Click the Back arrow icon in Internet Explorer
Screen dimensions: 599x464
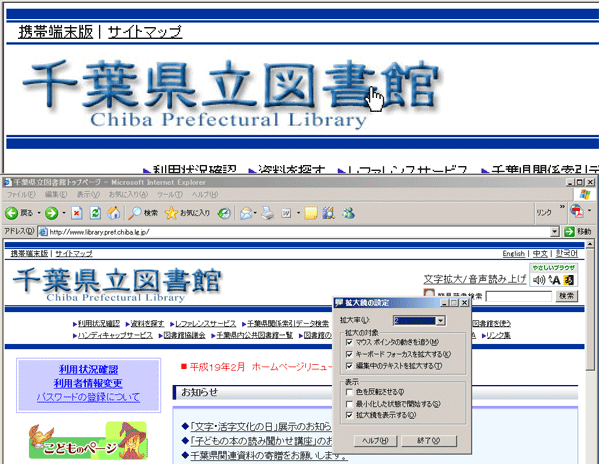click(11, 213)
